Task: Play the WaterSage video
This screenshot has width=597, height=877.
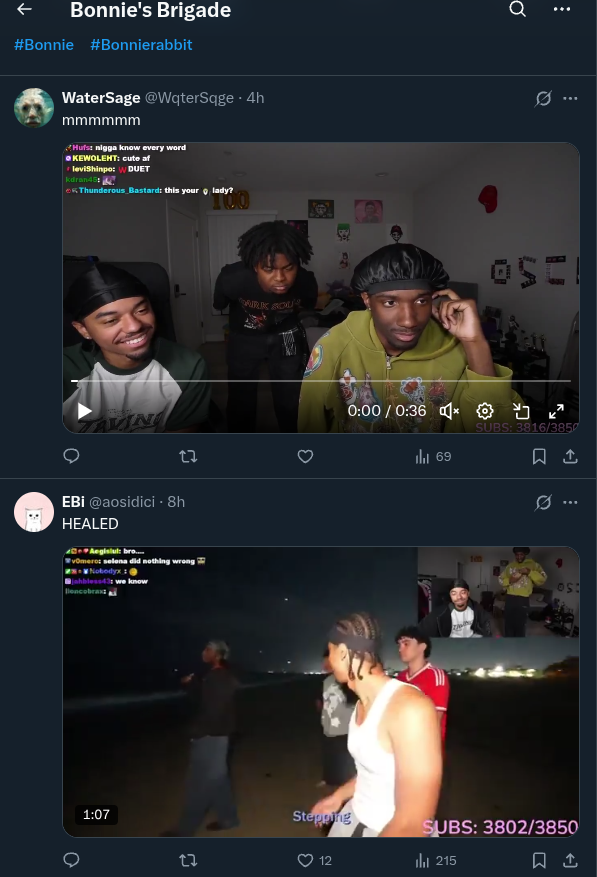Action: (84, 412)
